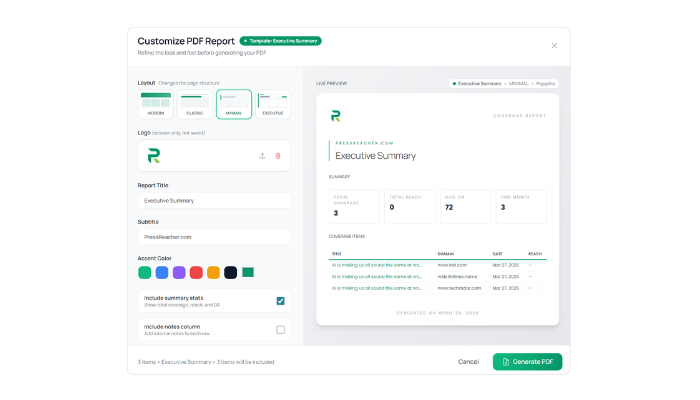Toggle Include summary stats checkbox
Screen dimensions: 700x400
pos(280,301)
